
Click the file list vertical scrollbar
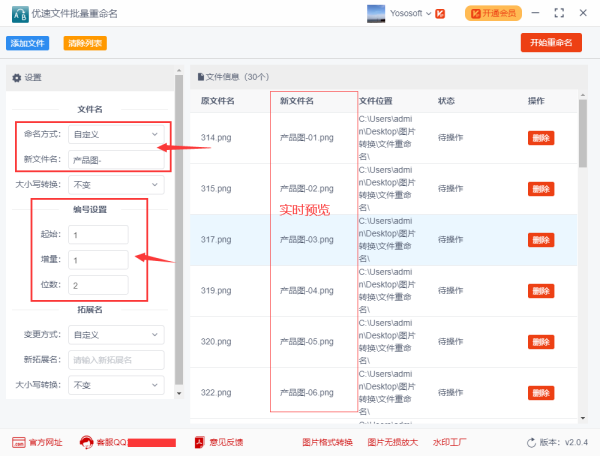(583, 130)
